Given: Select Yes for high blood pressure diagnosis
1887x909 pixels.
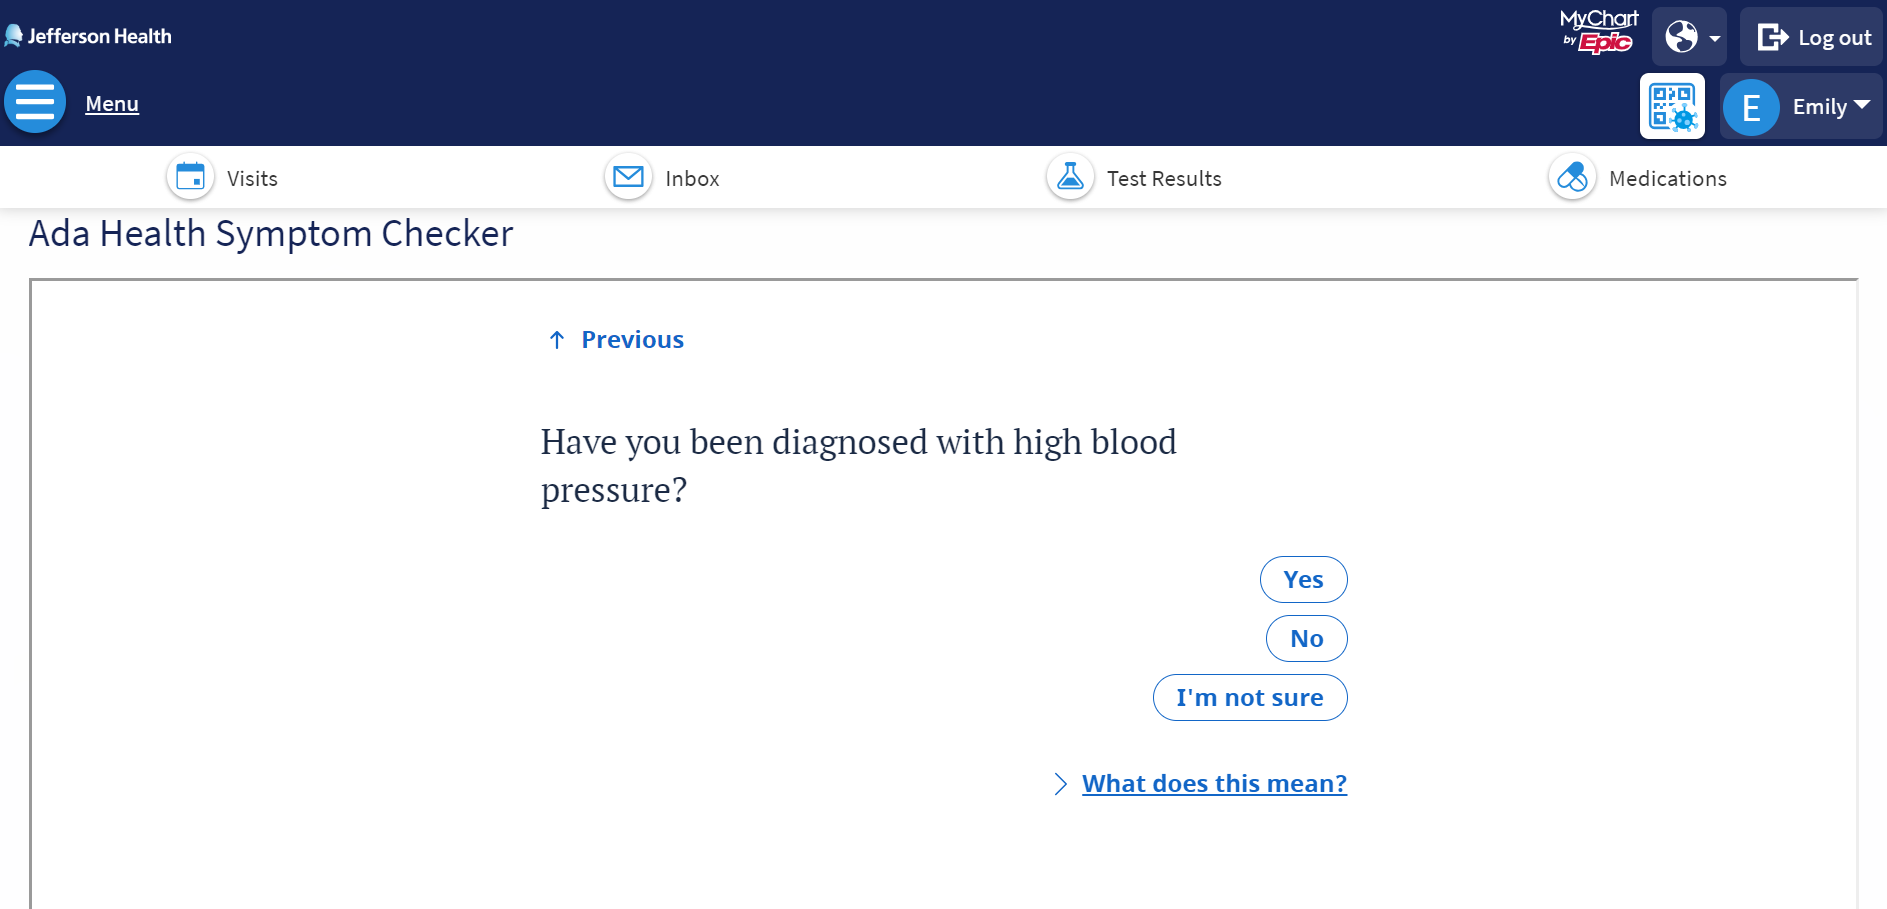Looking at the screenshot, I should pyautogui.click(x=1303, y=579).
